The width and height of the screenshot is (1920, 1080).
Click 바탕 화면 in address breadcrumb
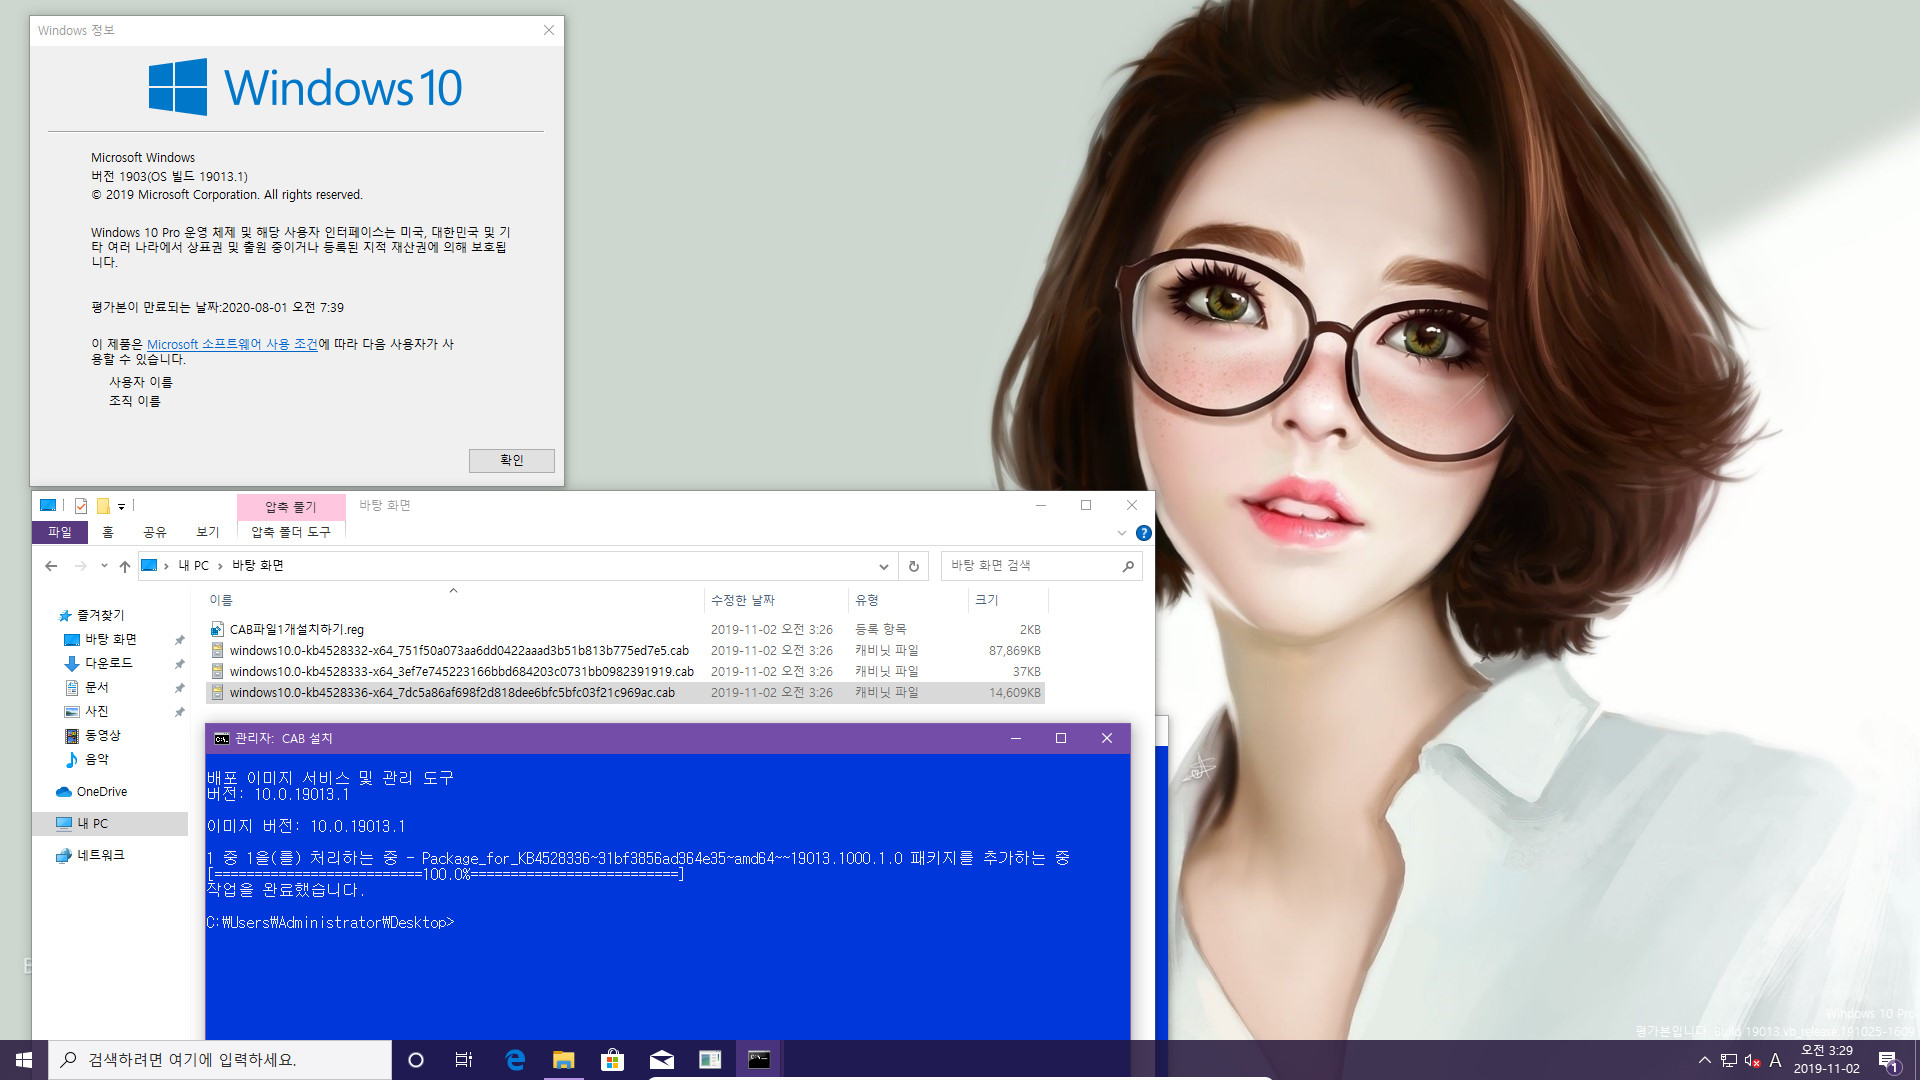point(258,566)
